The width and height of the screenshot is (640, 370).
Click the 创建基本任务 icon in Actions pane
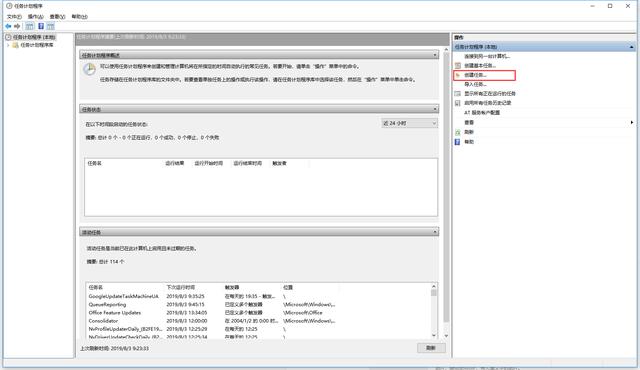pyautogui.click(x=458, y=65)
